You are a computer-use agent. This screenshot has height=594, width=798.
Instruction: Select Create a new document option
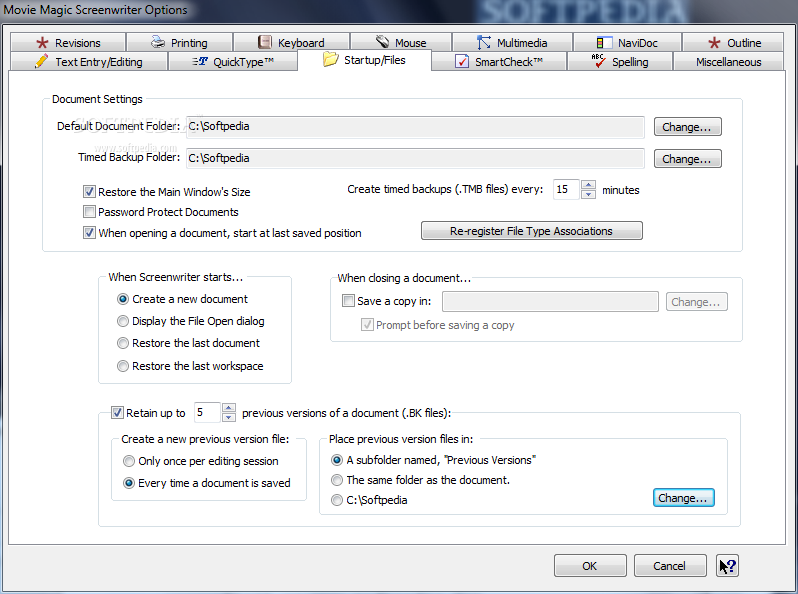tap(123, 299)
